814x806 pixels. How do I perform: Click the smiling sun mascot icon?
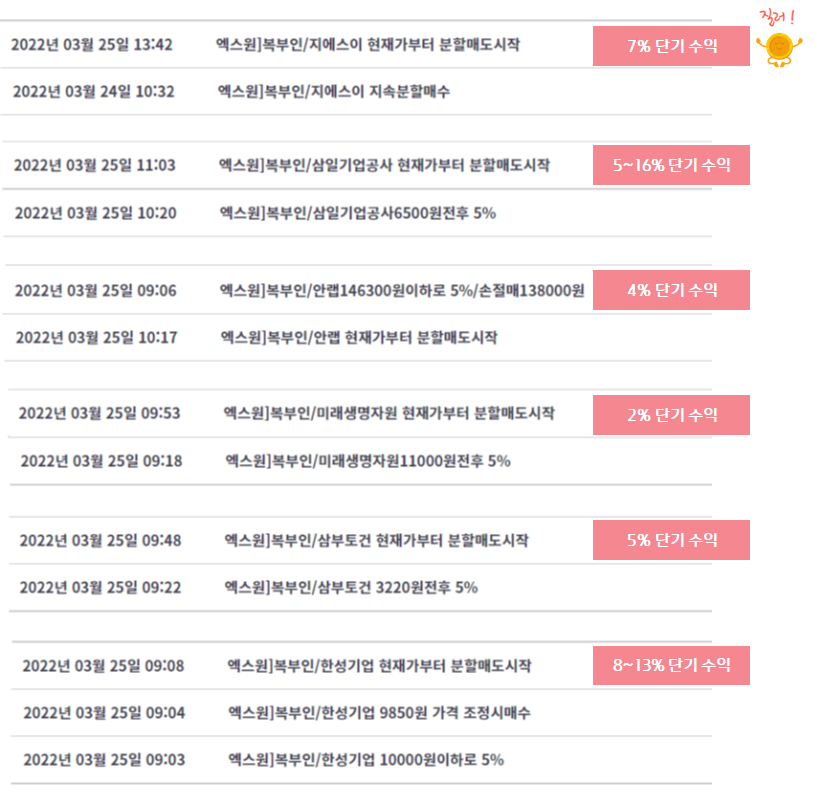pos(779,49)
